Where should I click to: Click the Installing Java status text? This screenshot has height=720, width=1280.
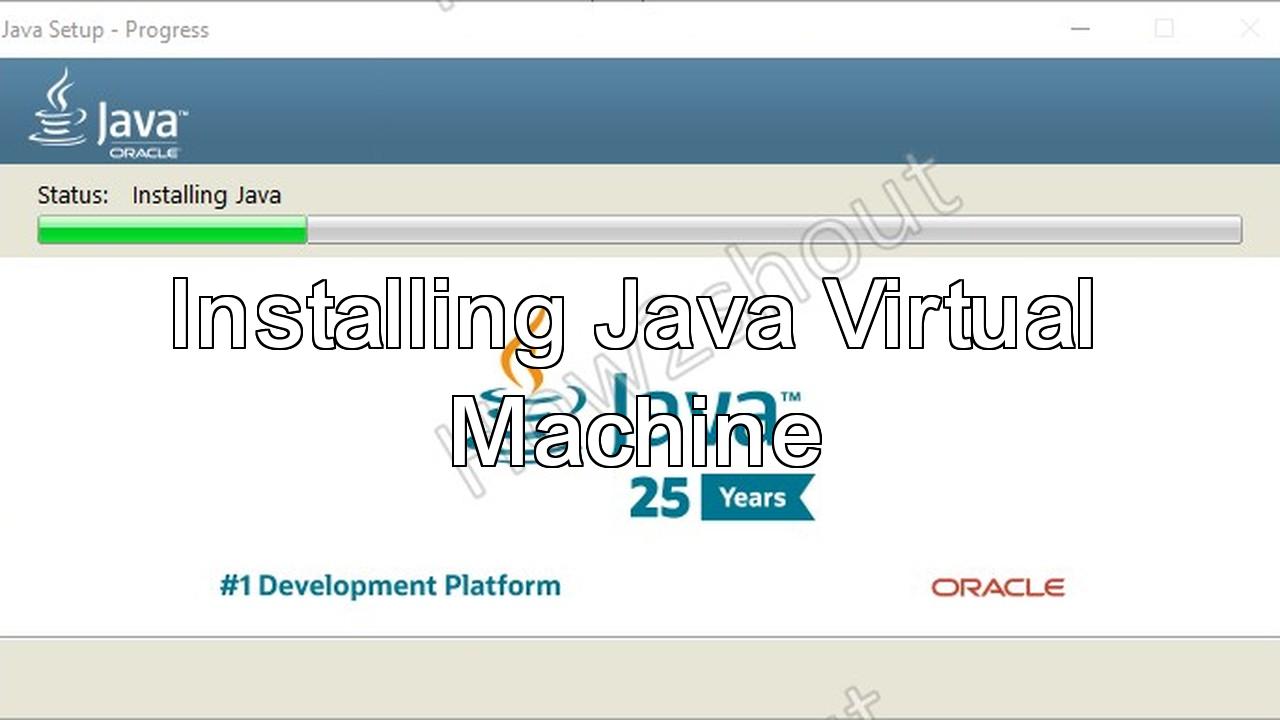click(x=206, y=195)
